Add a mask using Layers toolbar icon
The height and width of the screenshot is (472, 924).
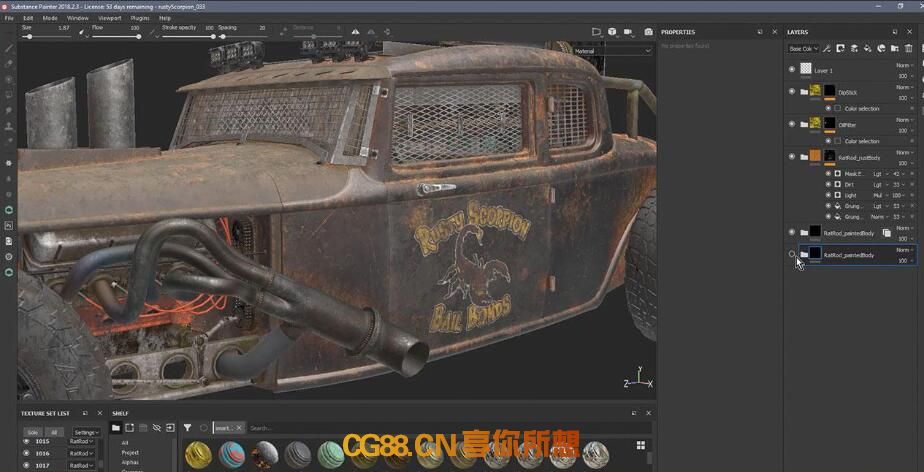pos(840,48)
